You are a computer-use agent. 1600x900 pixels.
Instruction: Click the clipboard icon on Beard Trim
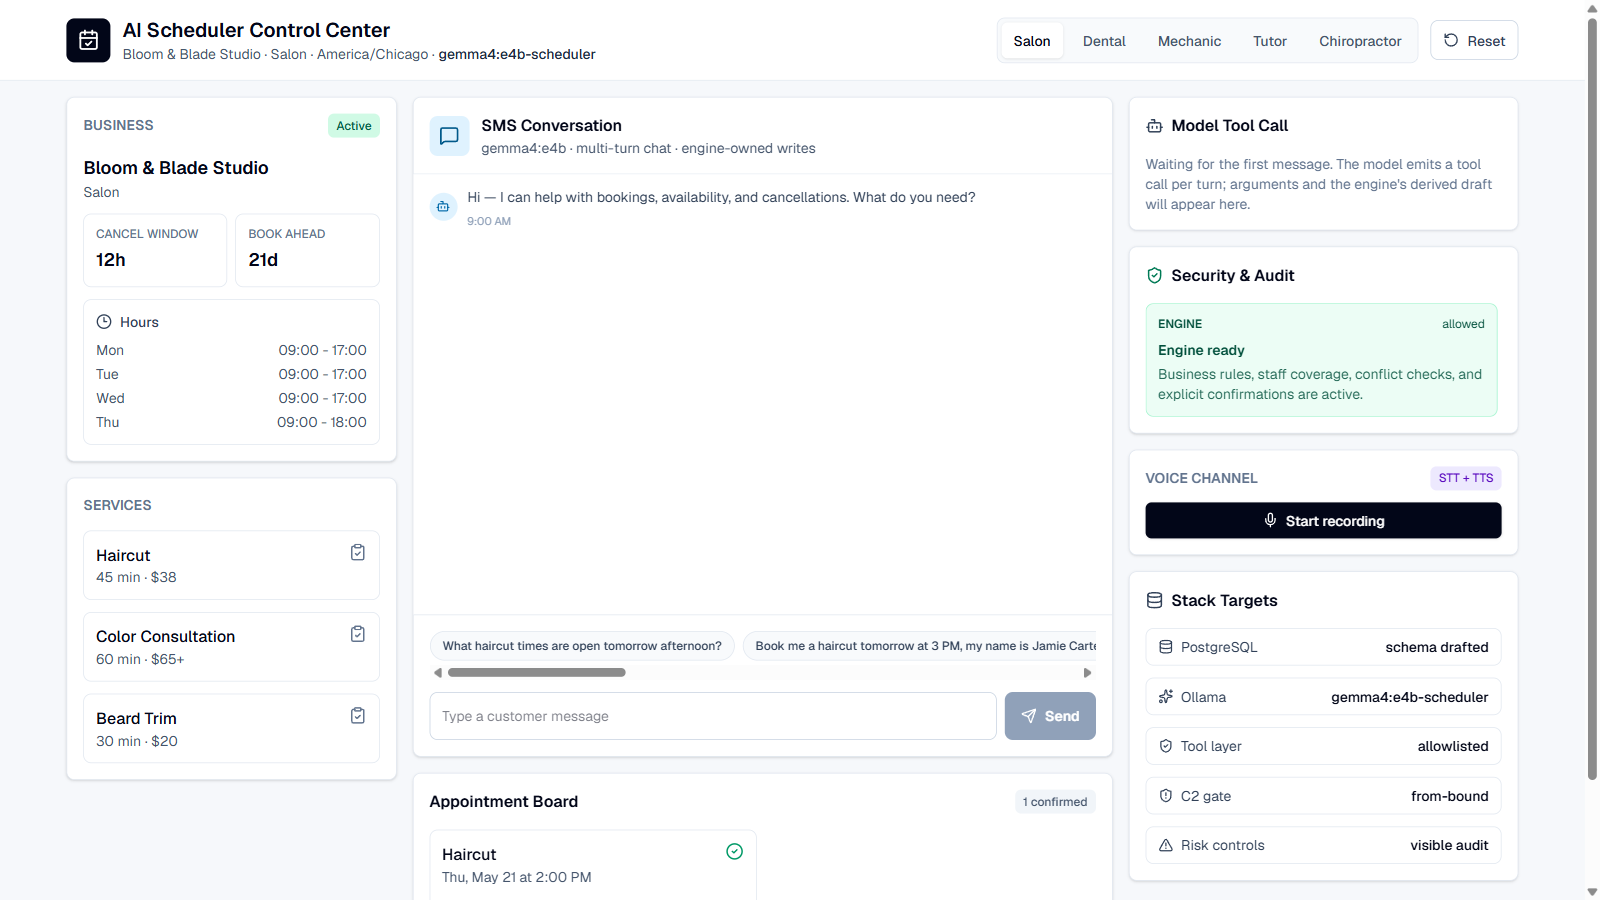coord(358,716)
